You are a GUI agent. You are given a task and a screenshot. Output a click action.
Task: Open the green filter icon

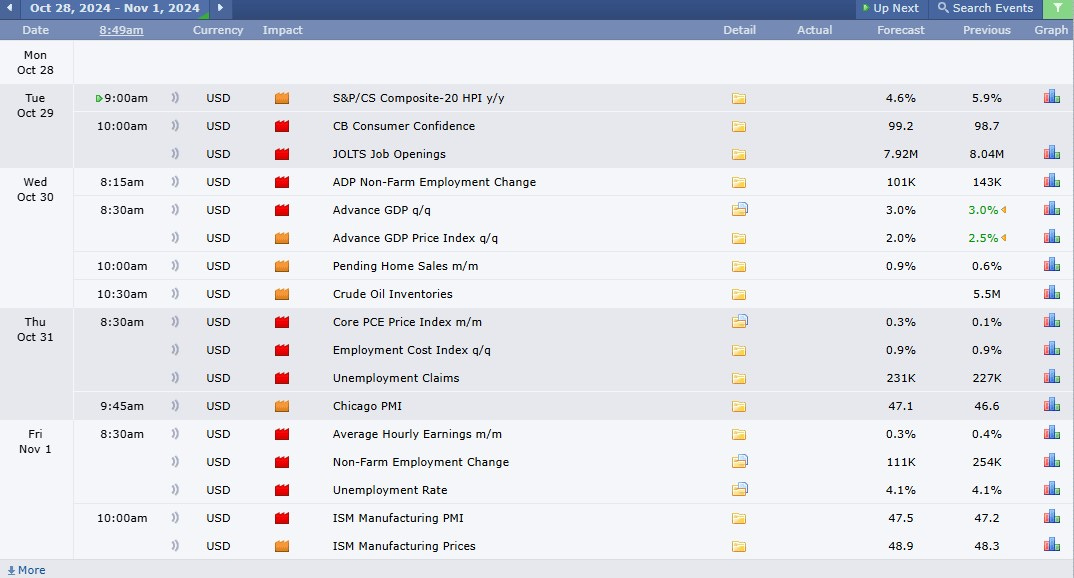pos(1058,8)
